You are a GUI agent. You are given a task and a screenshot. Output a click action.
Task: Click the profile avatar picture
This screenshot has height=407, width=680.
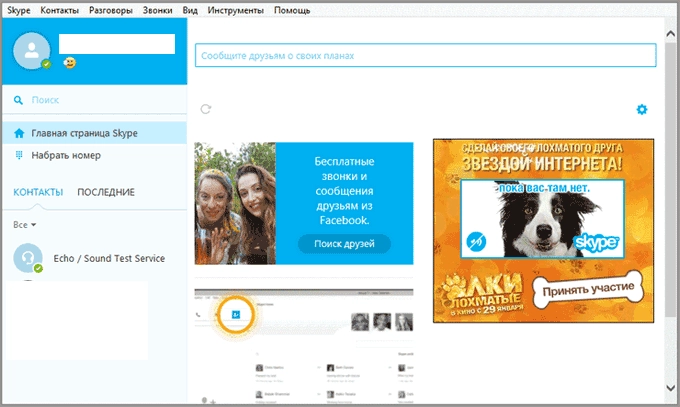click(x=31, y=51)
